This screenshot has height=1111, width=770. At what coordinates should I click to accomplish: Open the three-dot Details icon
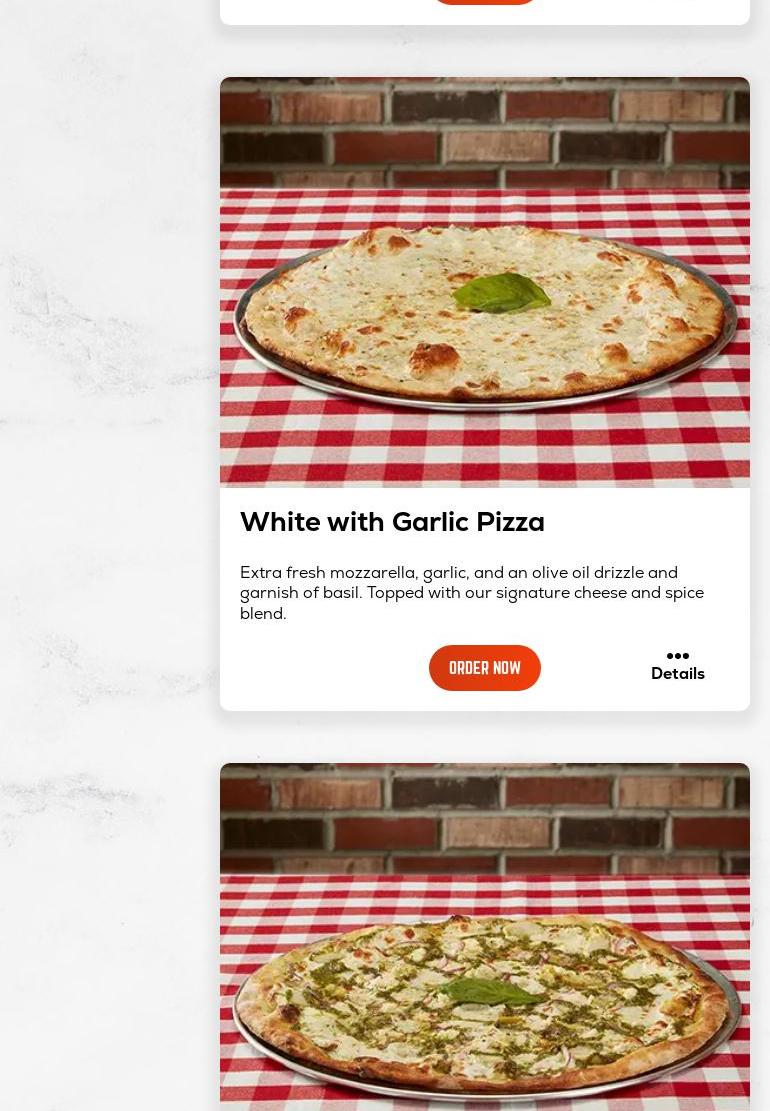tap(678, 655)
